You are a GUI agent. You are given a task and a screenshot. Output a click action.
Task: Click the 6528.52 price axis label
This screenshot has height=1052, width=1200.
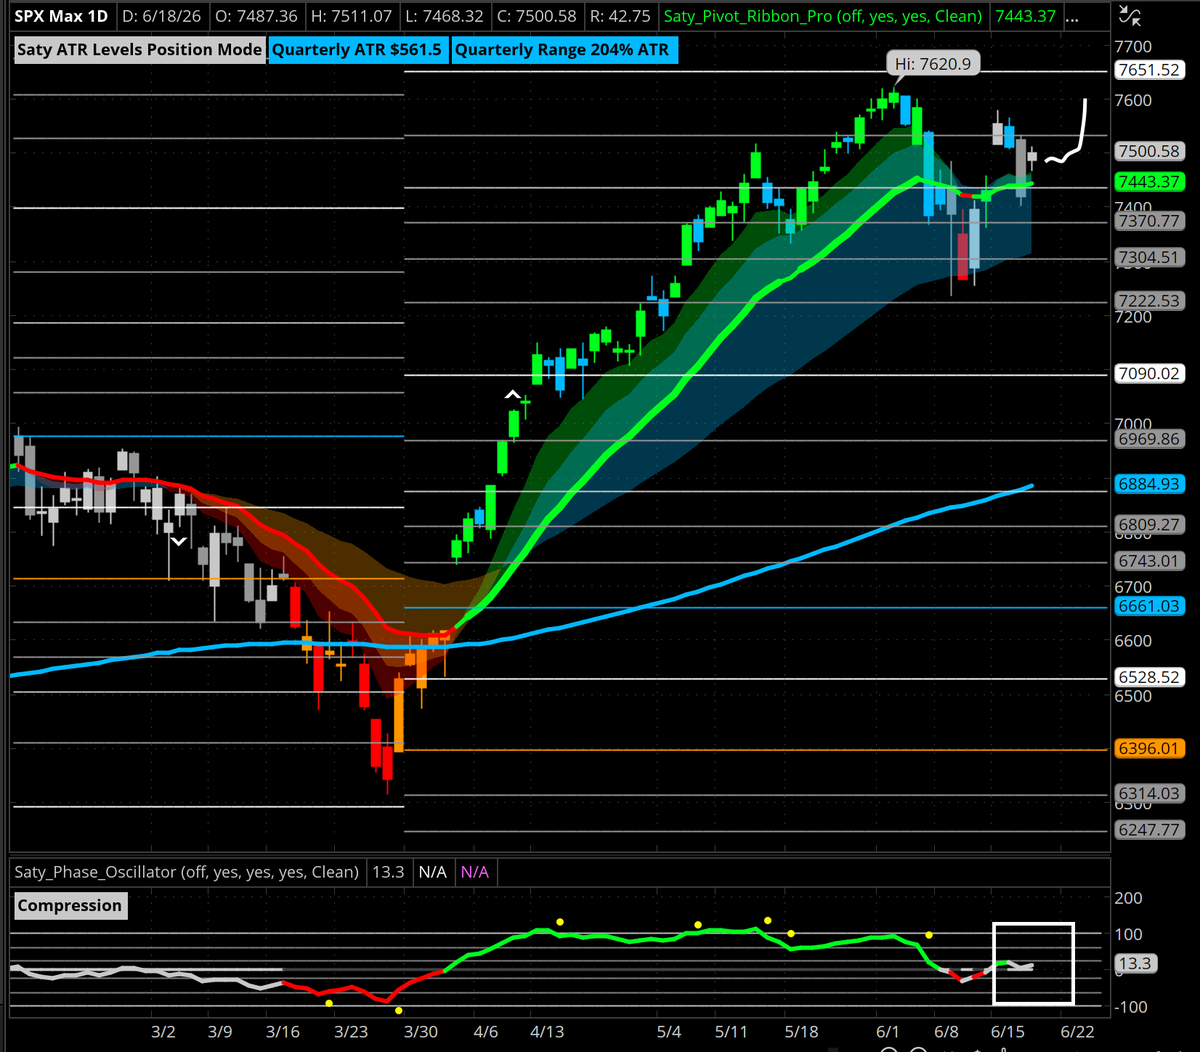pyautogui.click(x=1149, y=677)
